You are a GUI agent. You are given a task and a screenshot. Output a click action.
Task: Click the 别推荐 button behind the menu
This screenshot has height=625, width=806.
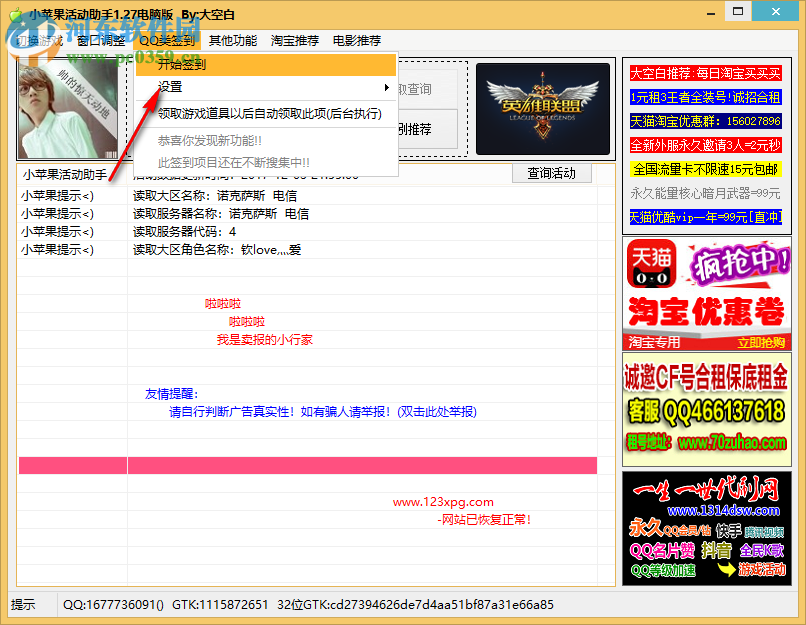pyautogui.click(x=428, y=129)
